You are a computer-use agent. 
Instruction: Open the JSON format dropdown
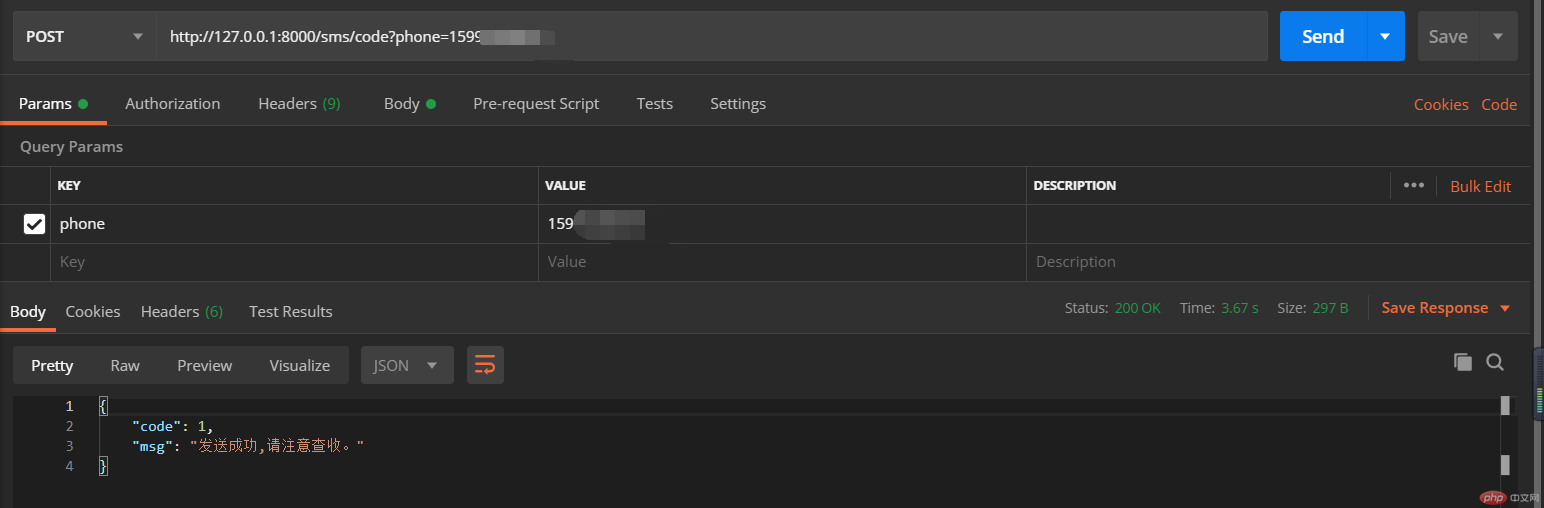[406, 365]
